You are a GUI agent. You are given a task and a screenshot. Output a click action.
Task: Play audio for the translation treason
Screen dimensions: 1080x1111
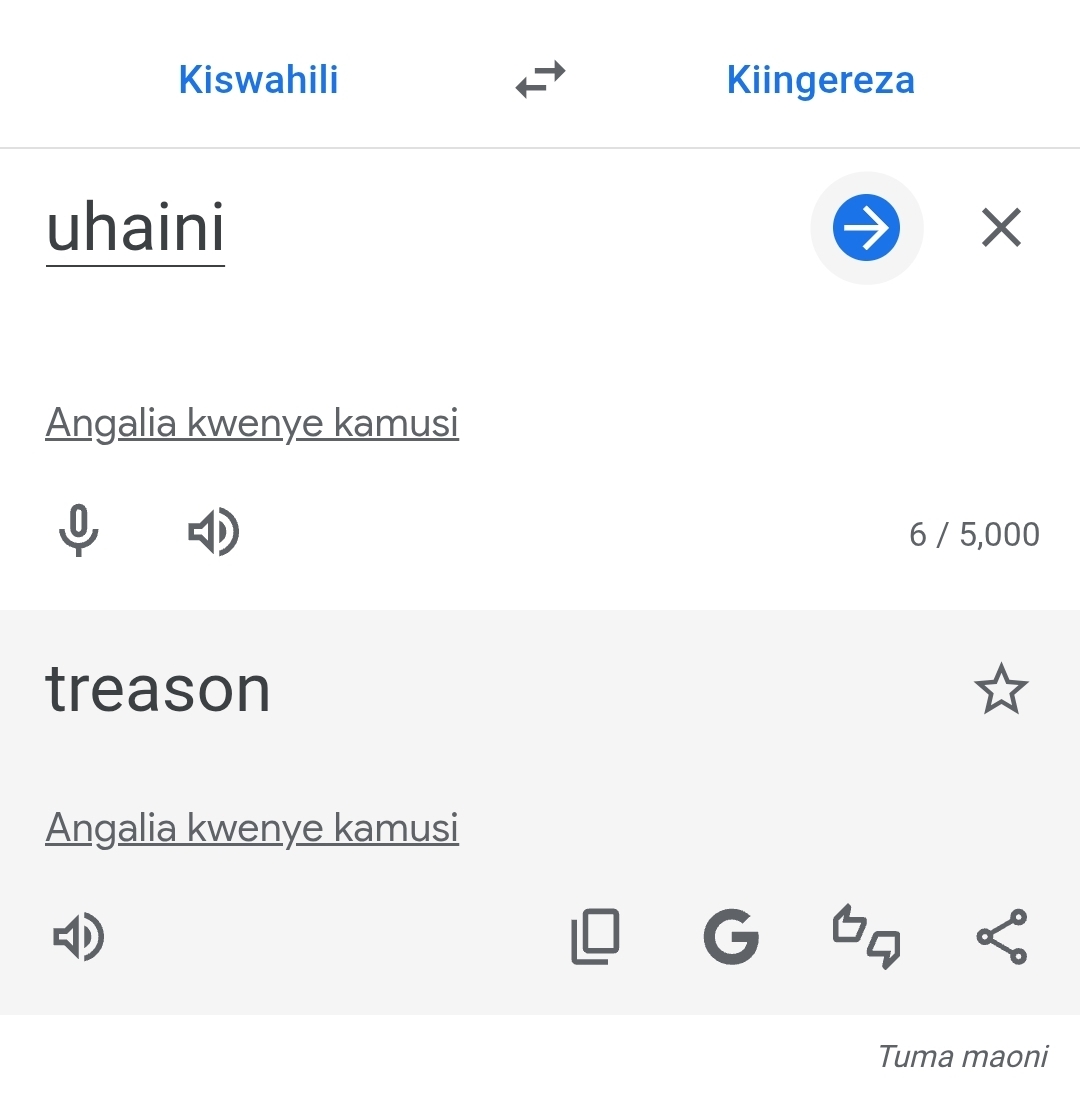(x=78, y=937)
